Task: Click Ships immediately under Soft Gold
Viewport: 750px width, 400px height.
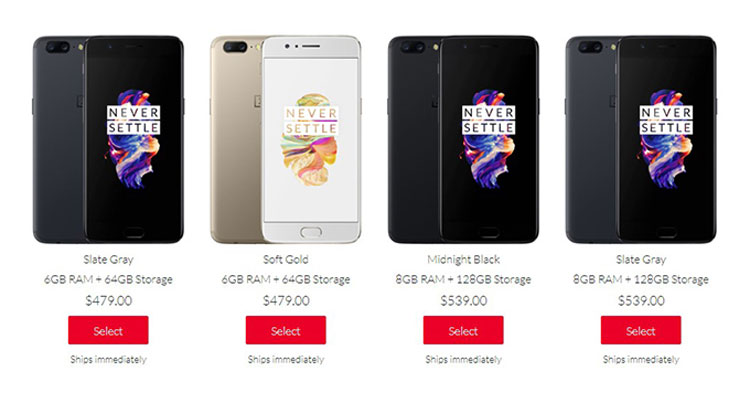Action: point(286,359)
